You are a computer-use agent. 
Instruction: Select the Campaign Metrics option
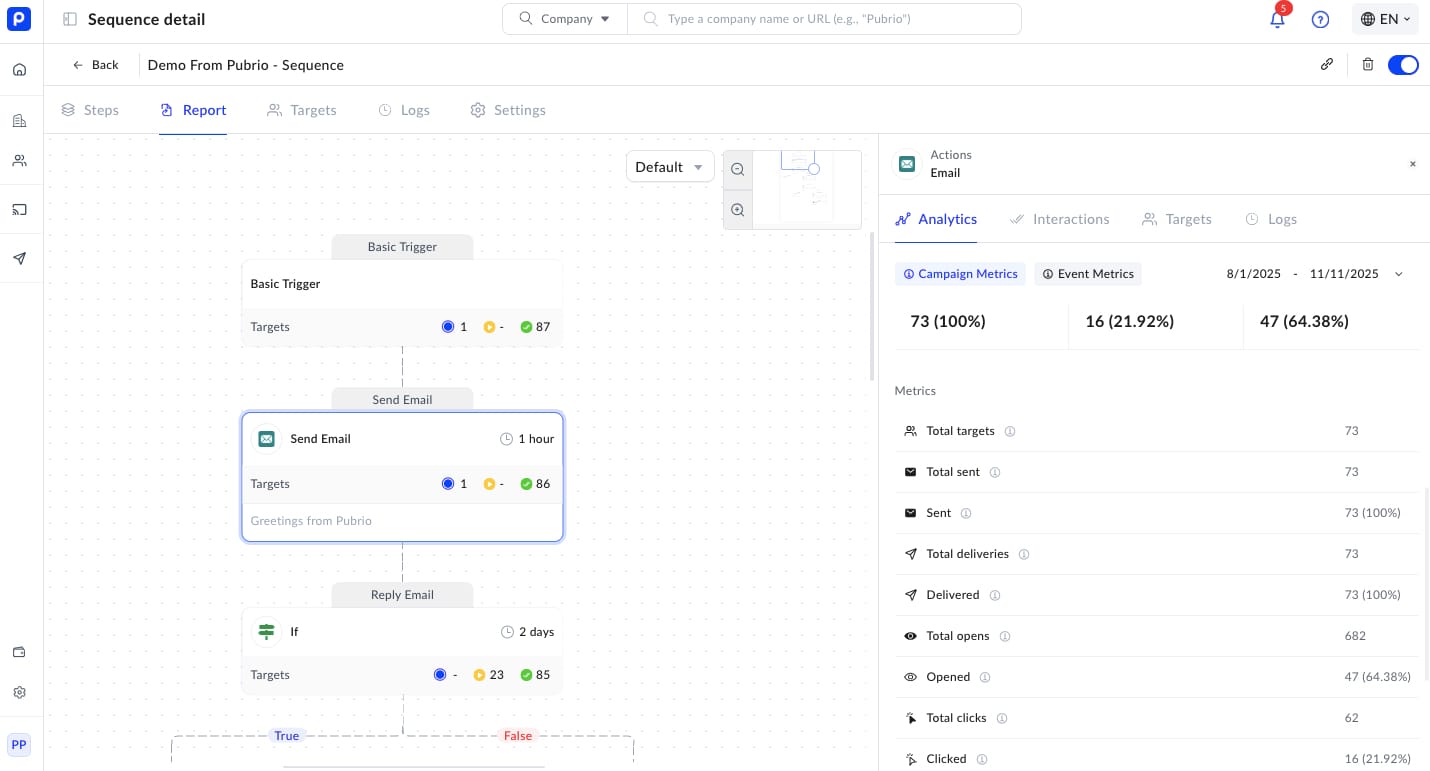click(960, 274)
